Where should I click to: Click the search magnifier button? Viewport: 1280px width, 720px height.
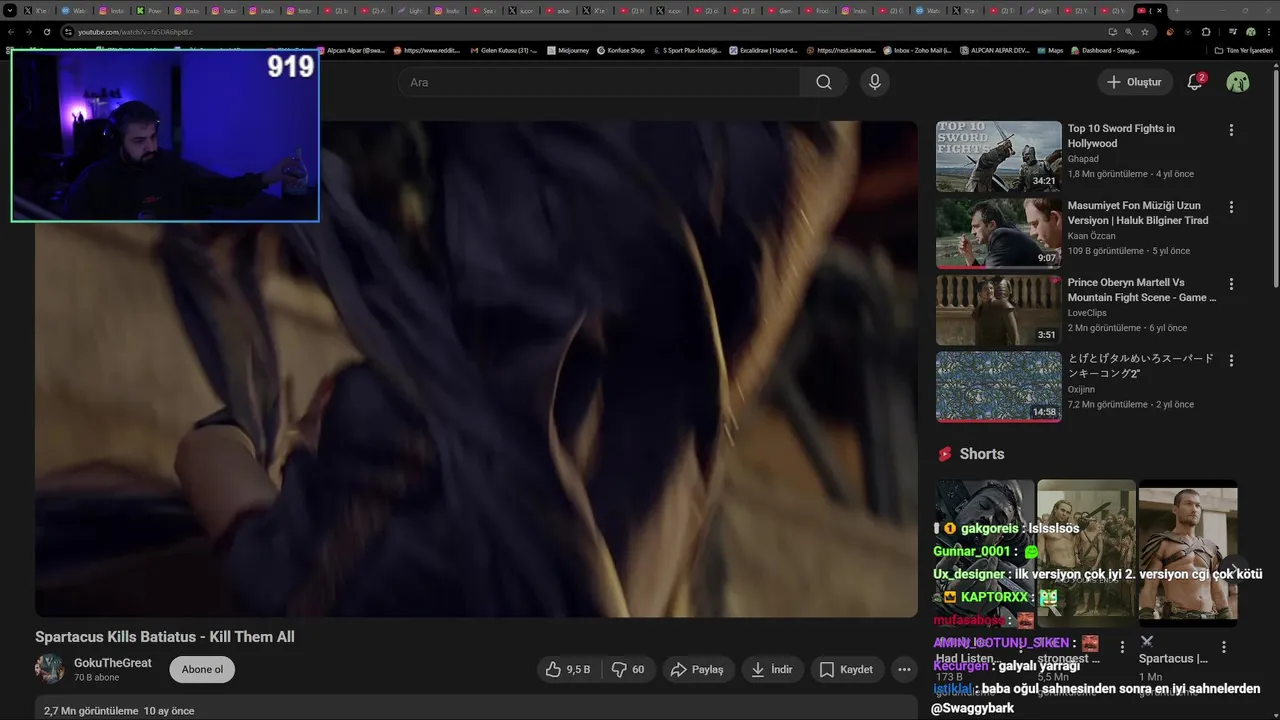pos(824,82)
